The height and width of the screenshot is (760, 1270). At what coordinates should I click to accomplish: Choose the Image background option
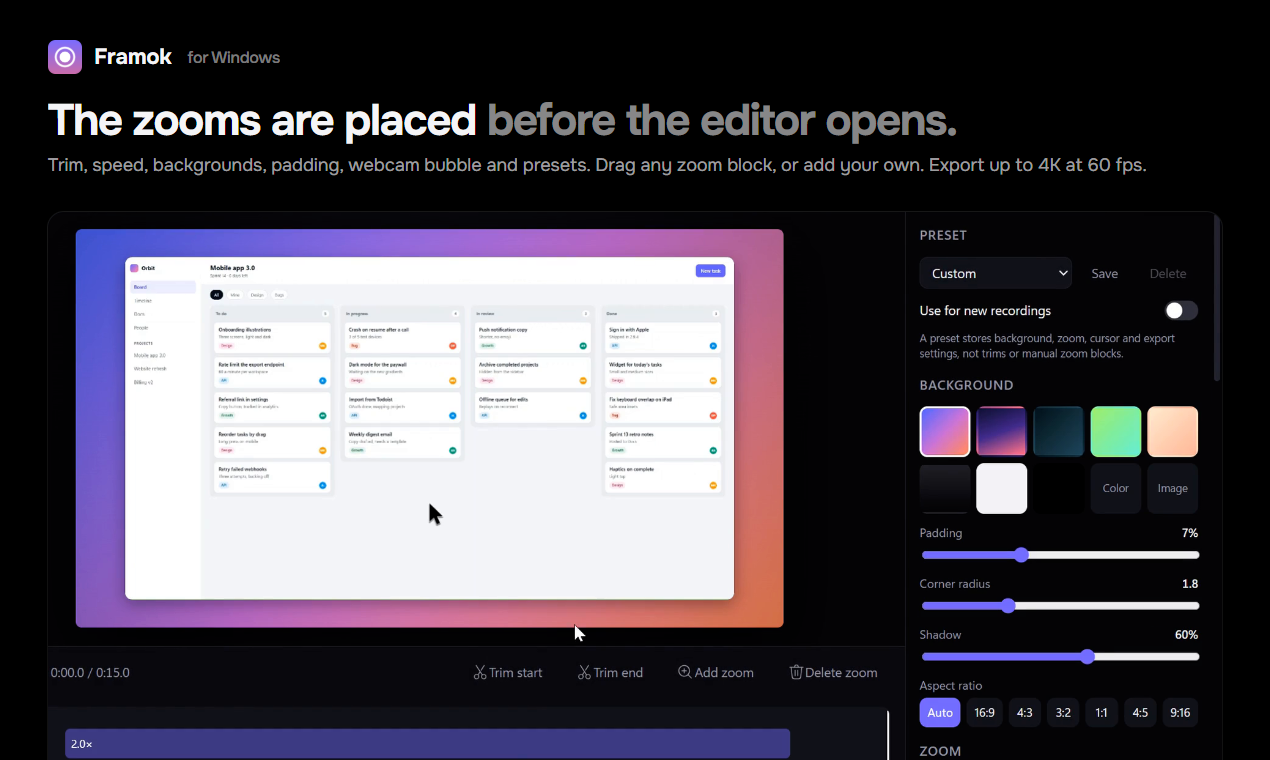coord(1172,488)
